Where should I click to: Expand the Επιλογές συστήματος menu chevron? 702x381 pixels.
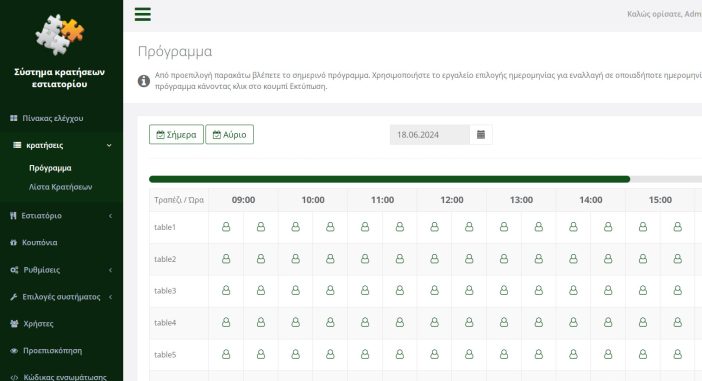pyautogui.click(x=110, y=297)
